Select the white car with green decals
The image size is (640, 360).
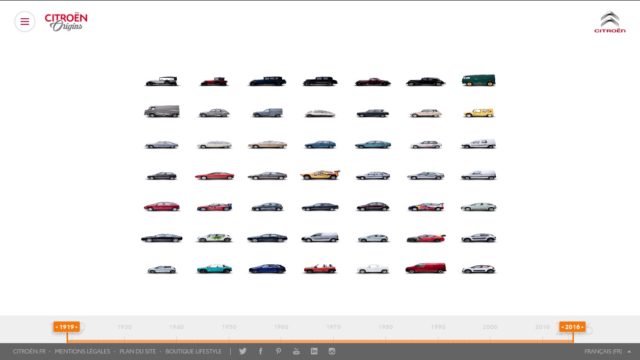214,238
